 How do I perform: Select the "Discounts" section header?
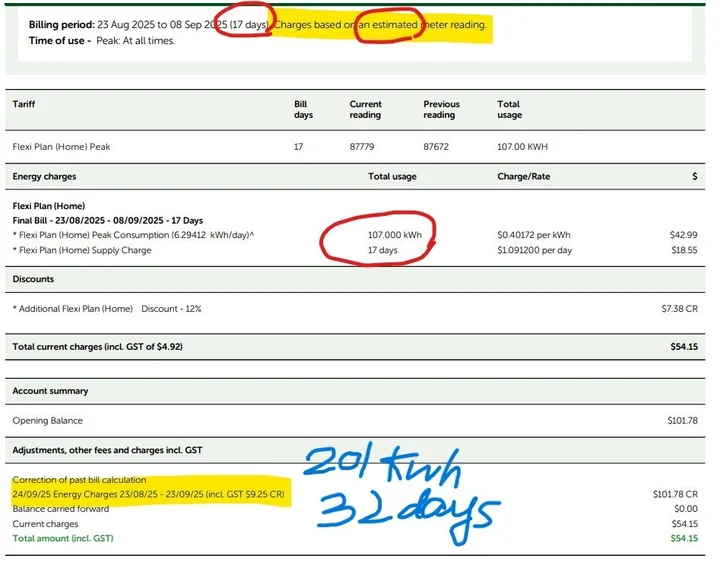pyautogui.click(x=33, y=279)
